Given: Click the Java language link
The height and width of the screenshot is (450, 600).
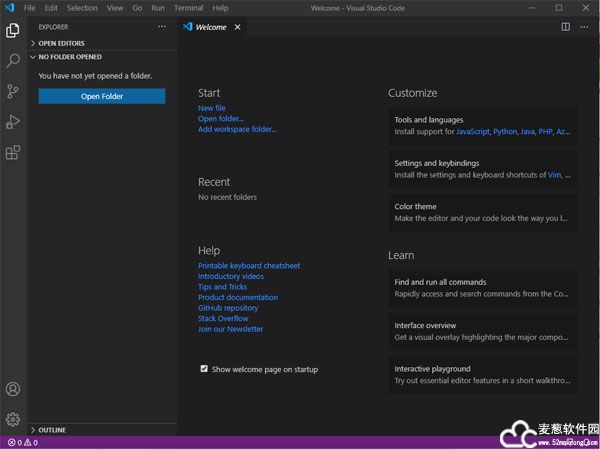Looking at the screenshot, I should [527, 132].
